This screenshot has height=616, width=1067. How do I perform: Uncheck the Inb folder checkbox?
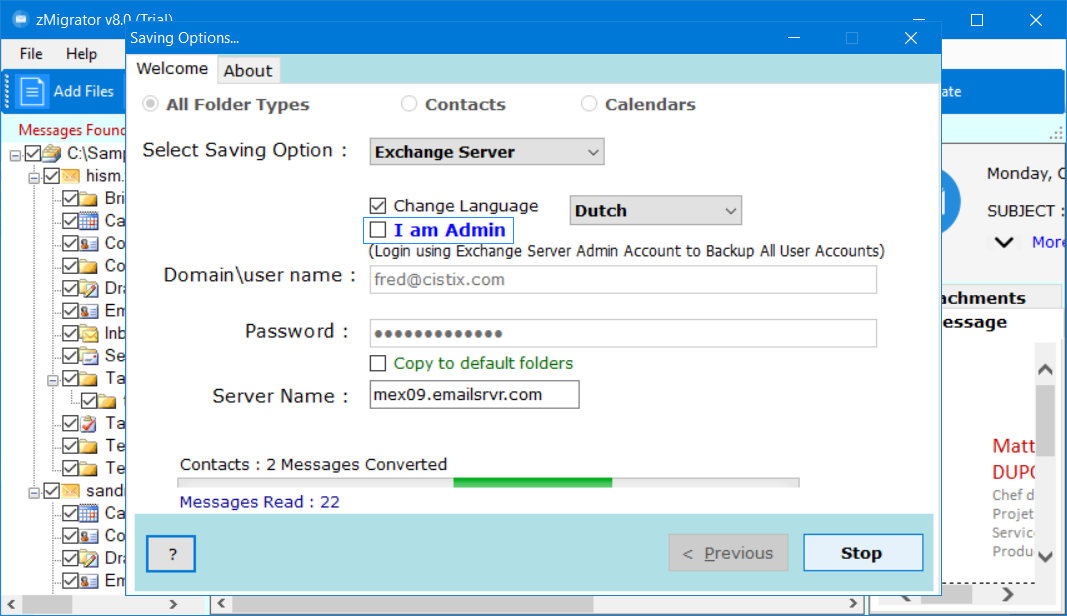point(70,334)
